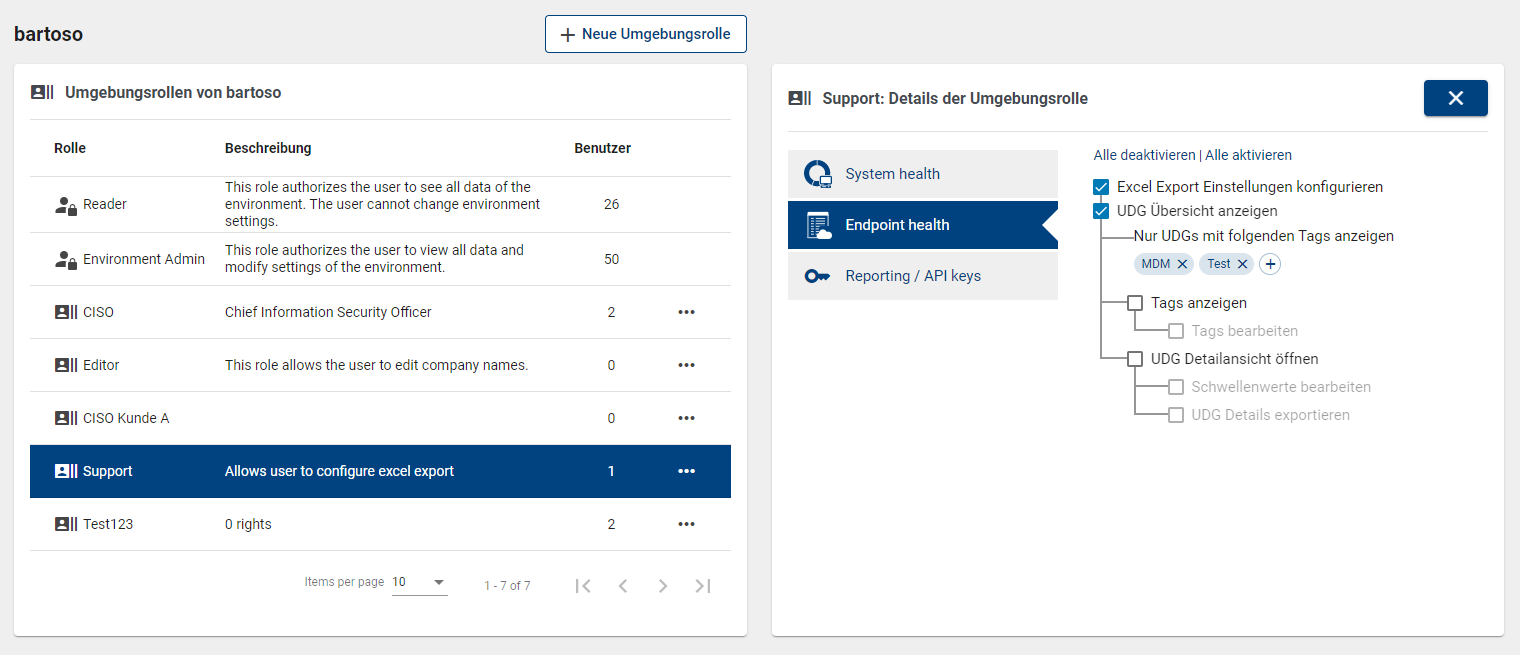Enable Tags anzeigen checkbox

click(1135, 303)
